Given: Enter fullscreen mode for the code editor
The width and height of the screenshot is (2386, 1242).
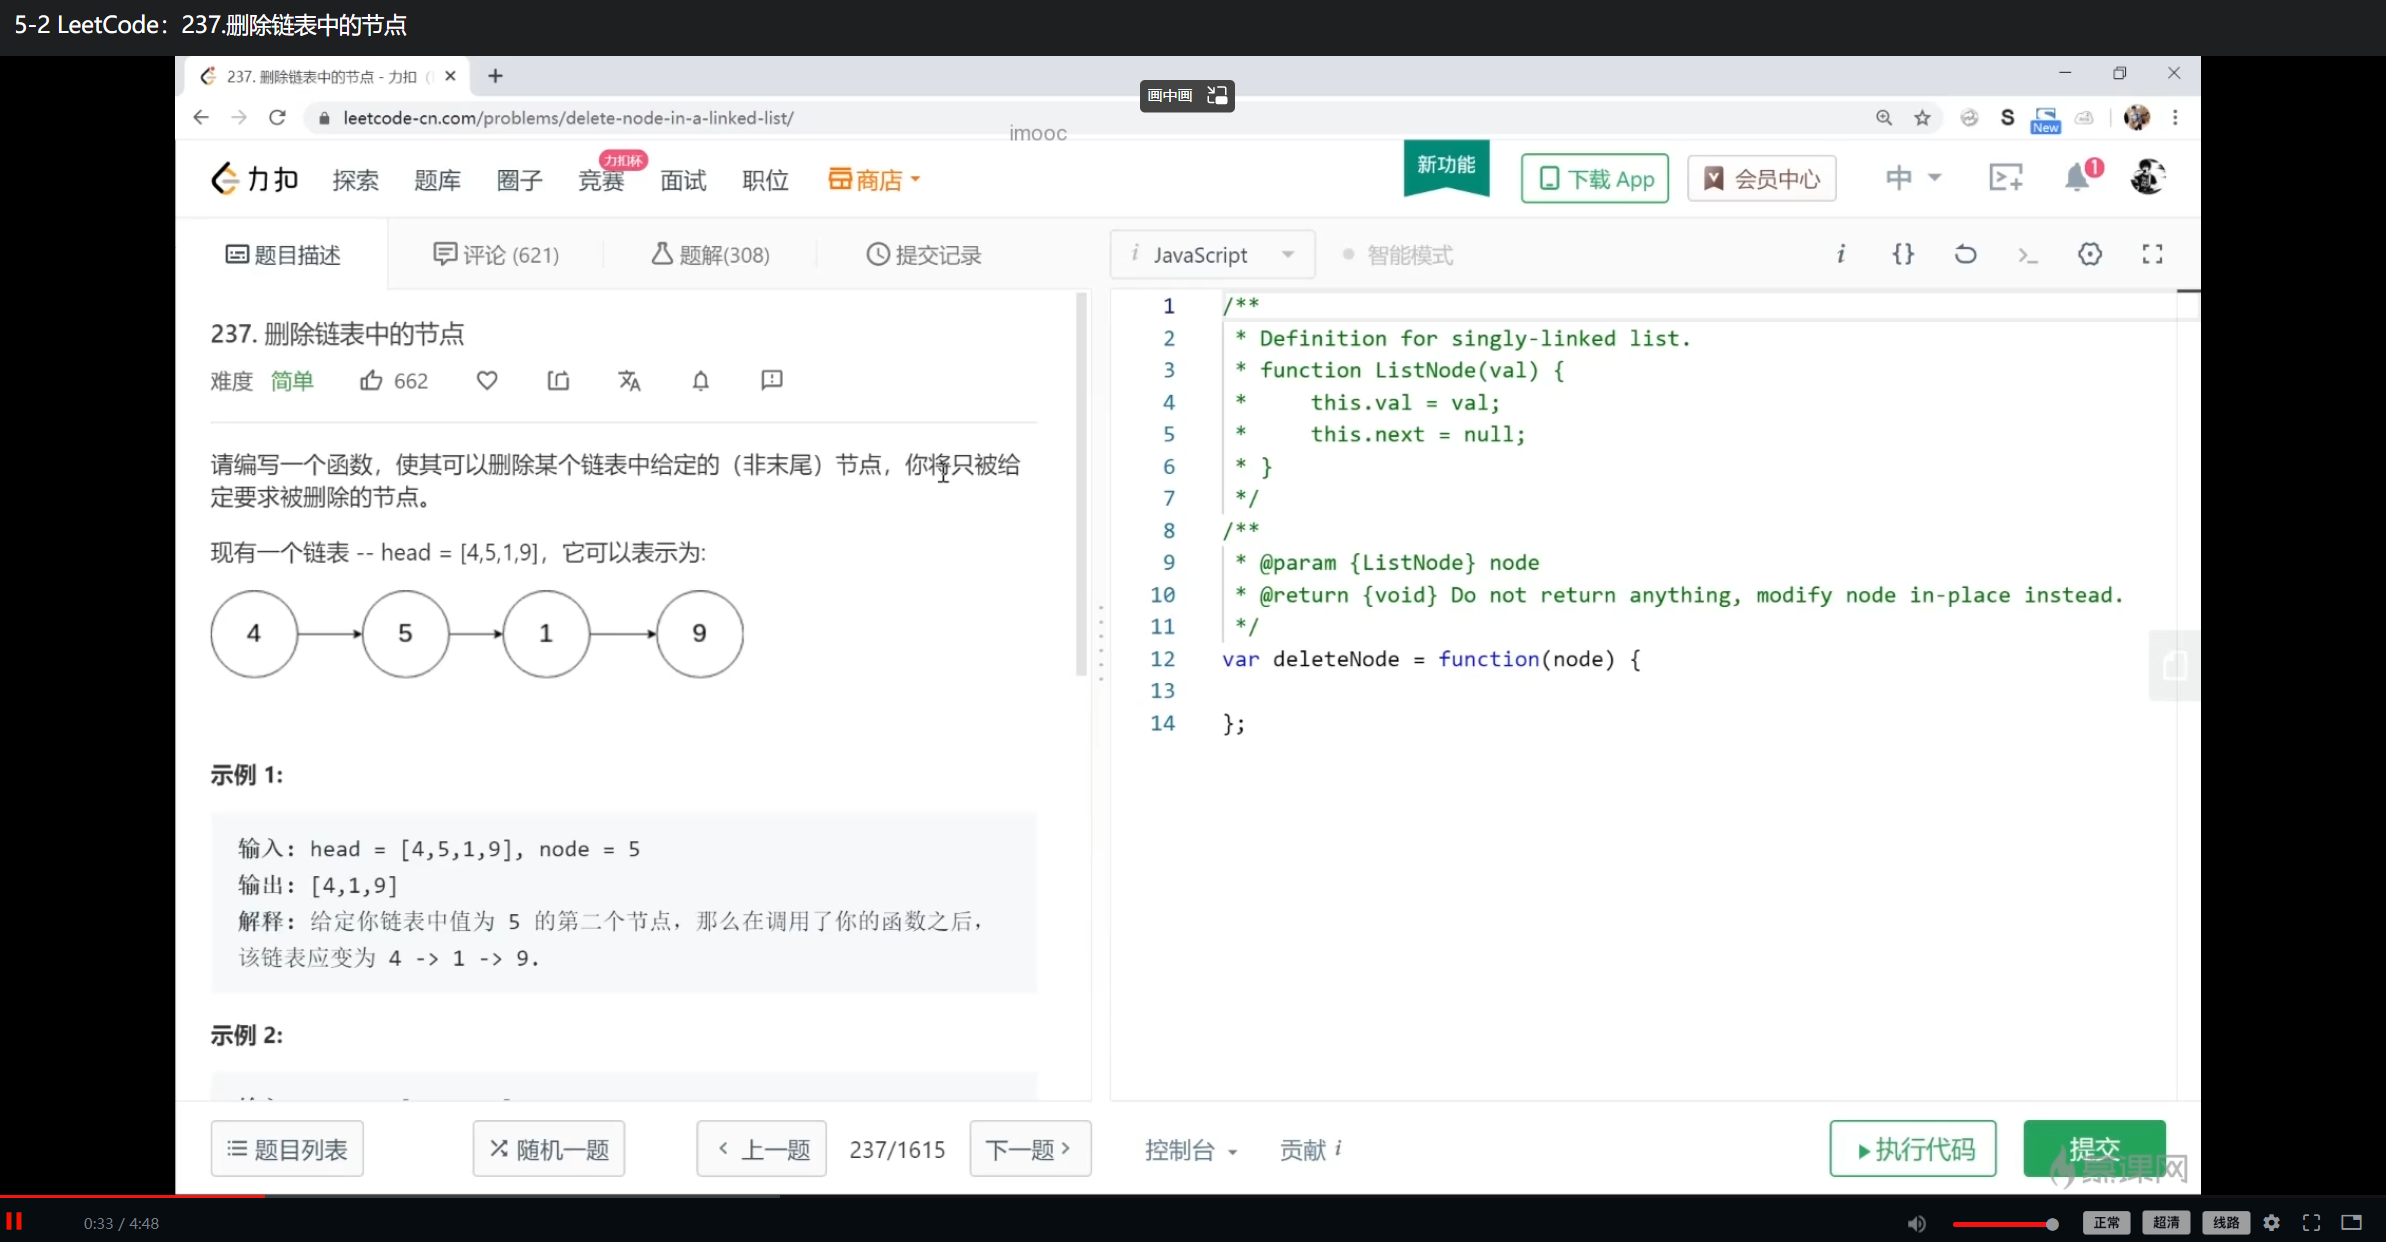Looking at the screenshot, I should point(2152,254).
